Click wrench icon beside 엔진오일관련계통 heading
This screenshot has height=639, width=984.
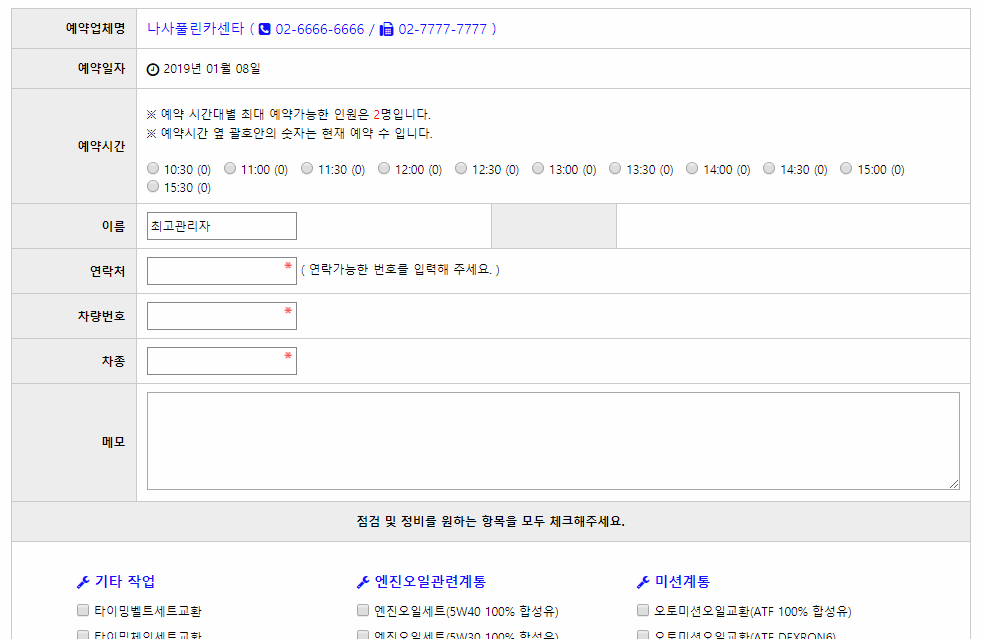point(363,582)
